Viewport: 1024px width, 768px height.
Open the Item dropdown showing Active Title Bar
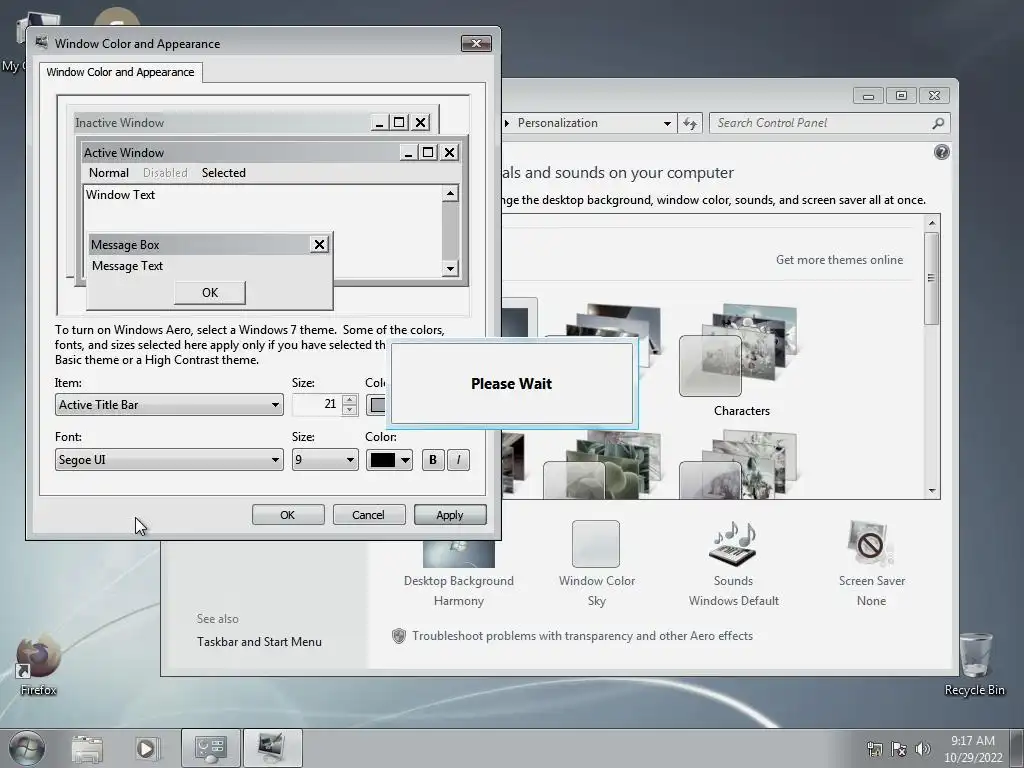tap(169, 405)
